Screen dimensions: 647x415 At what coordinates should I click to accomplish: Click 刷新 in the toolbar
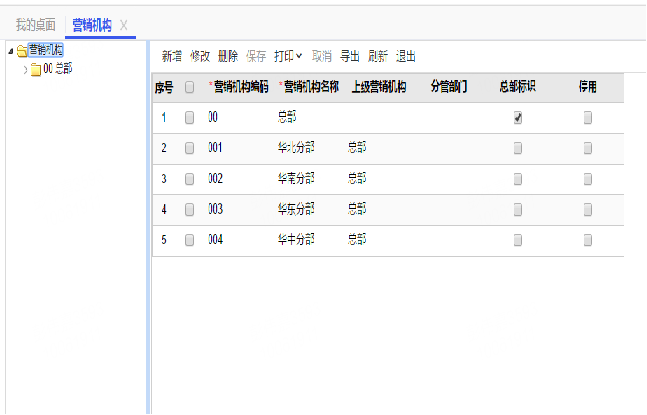pyautogui.click(x=378, y=57)
